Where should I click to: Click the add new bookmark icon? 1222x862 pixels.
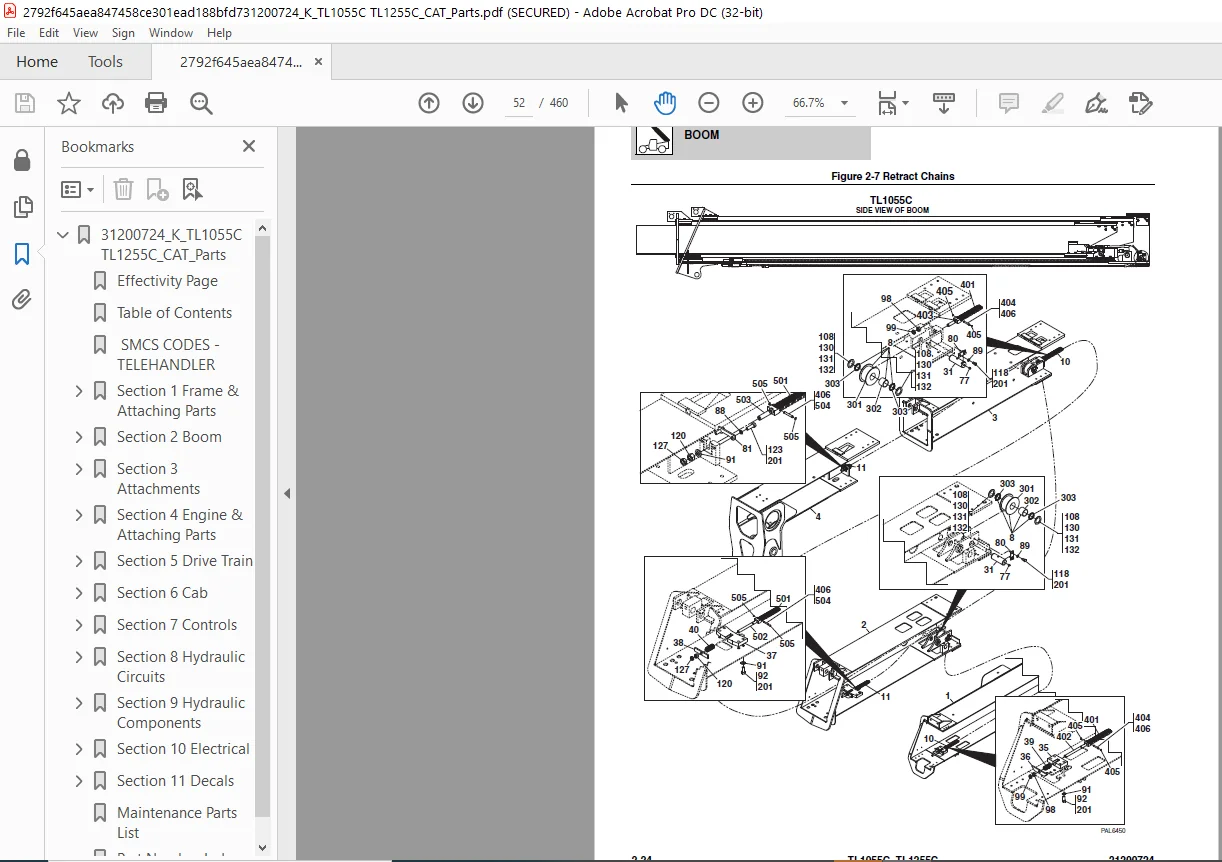pos(157,189)
